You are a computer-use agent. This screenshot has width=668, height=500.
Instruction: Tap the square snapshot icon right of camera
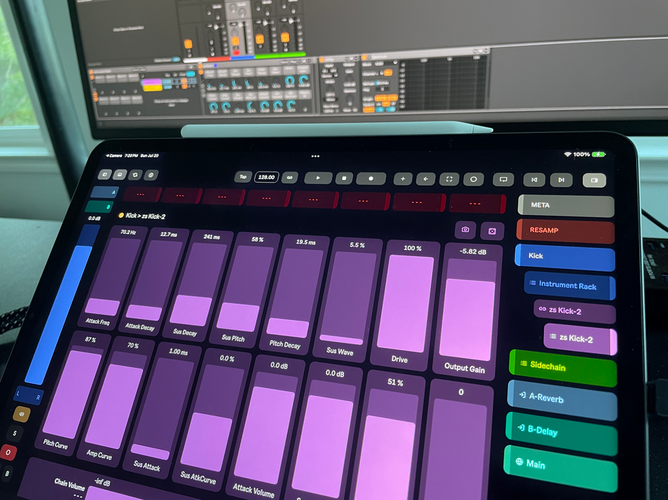click(492, 231)
